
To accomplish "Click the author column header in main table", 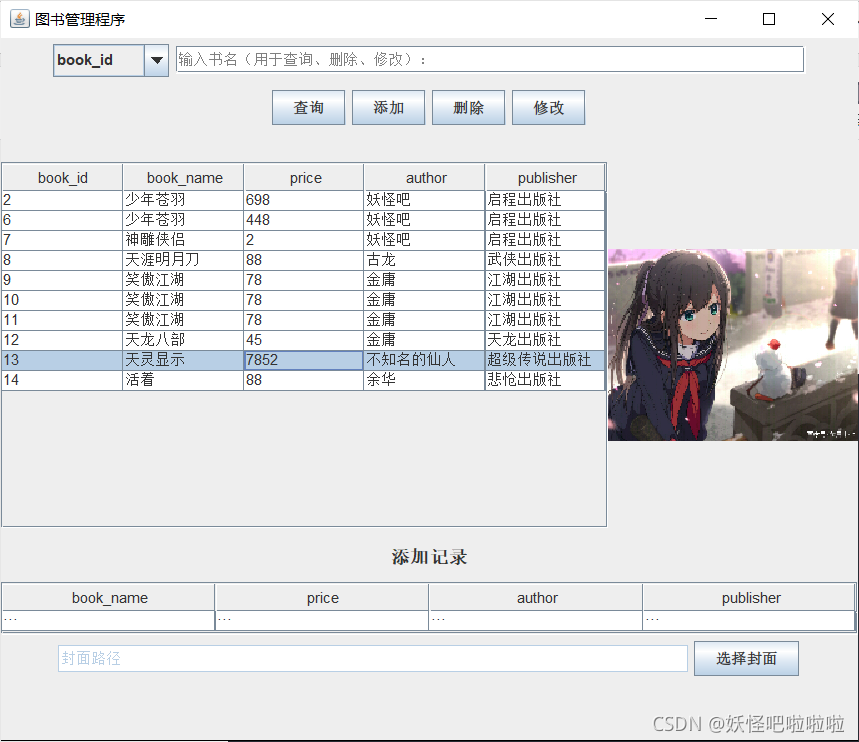I will (x=425, y=178).
